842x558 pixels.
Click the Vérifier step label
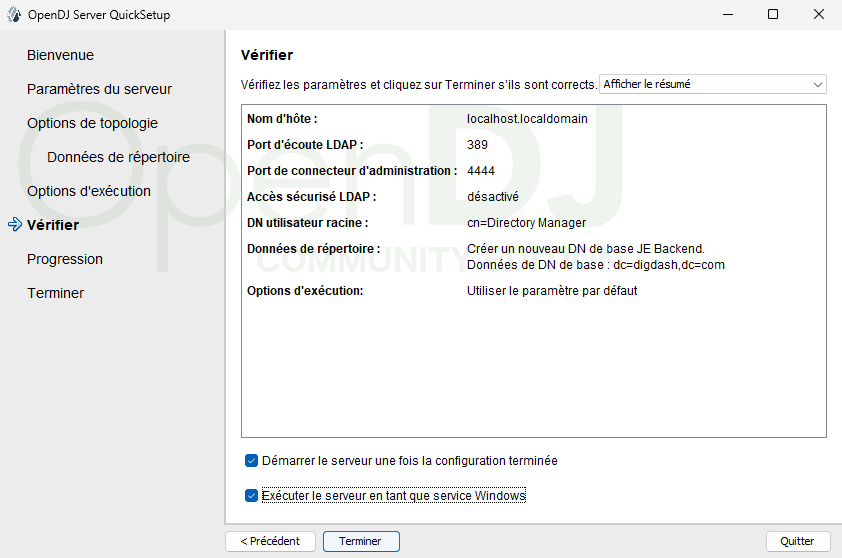pyautogui.click(x=53, y=225)
